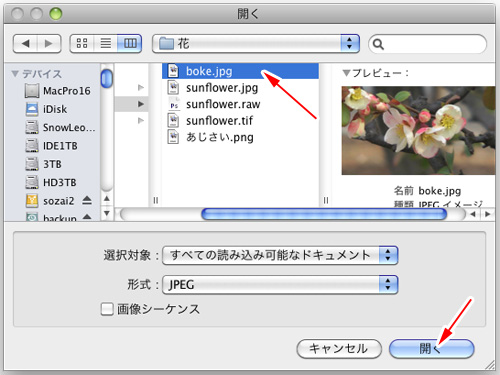Screen dimensions: 500x375
Task: Click the キャンセル button
Action: (339, 349)
